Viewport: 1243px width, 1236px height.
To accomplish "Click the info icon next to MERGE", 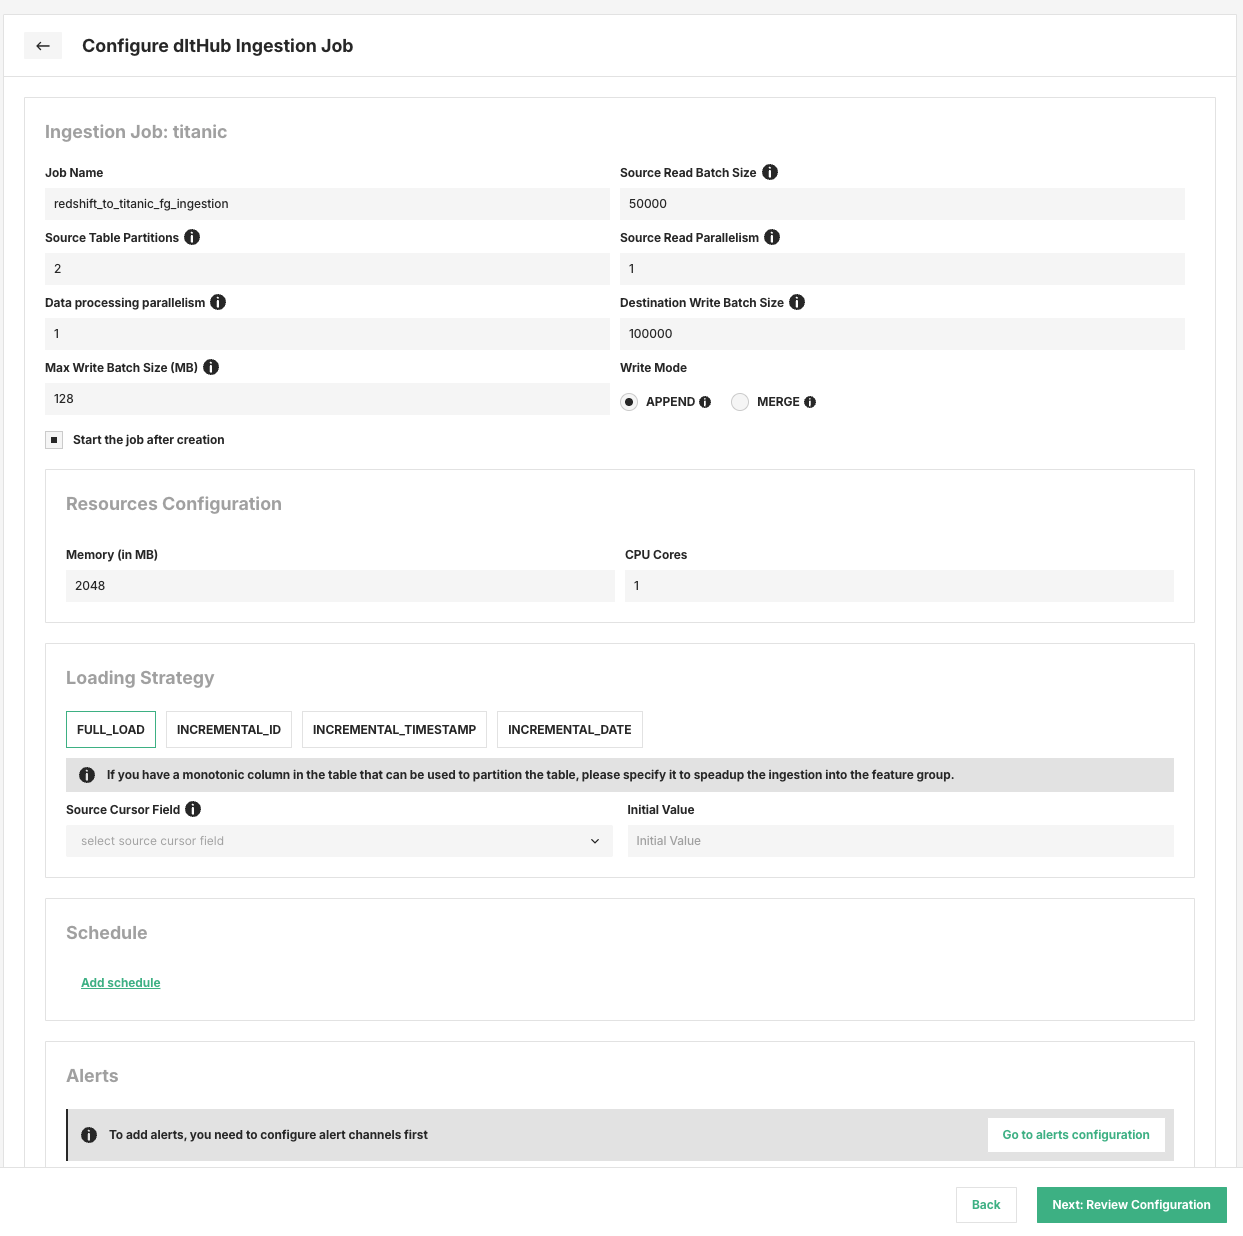I will pos(811,401).
